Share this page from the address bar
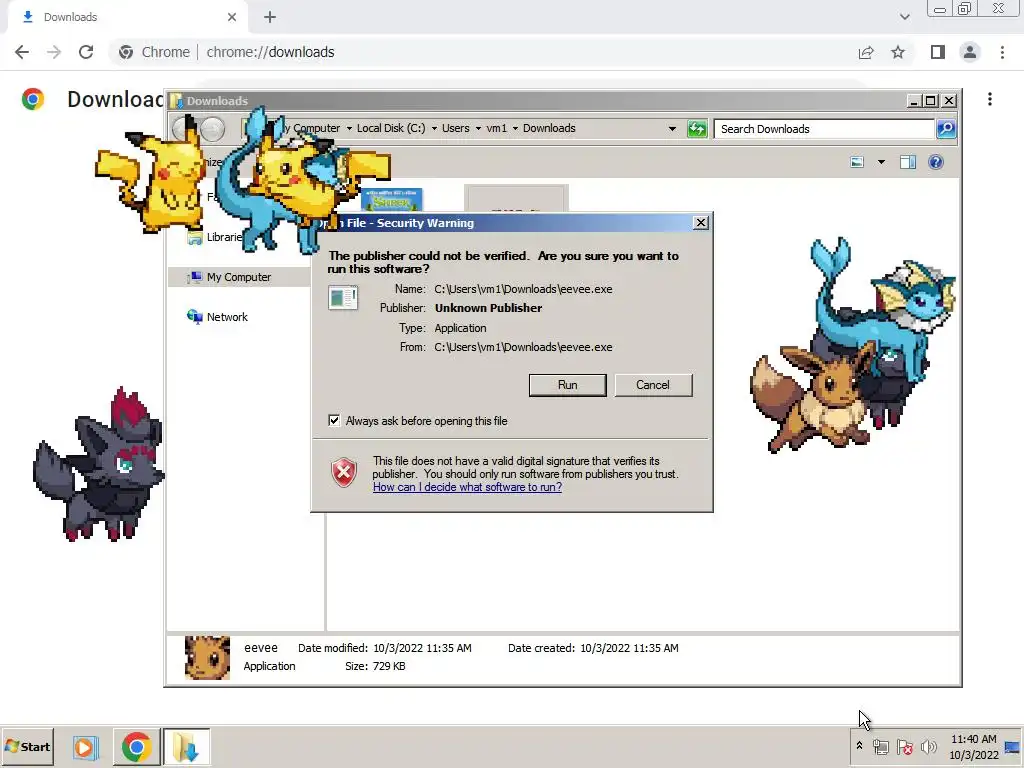 pos(866,52)
